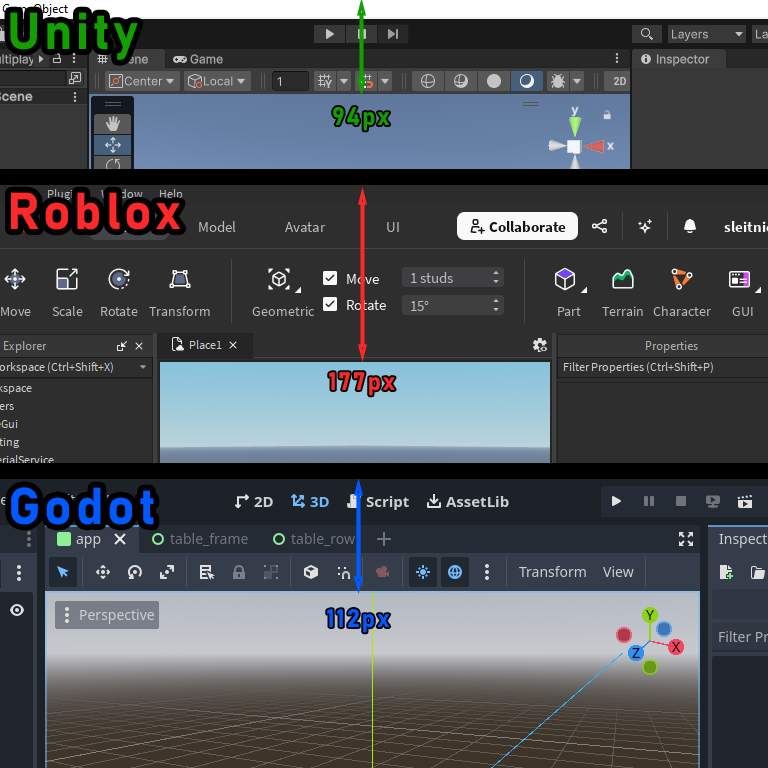The width and height of the screenshot is (768, 768).
Task: Open Unity's search magnifier icon
Action: 647,34
